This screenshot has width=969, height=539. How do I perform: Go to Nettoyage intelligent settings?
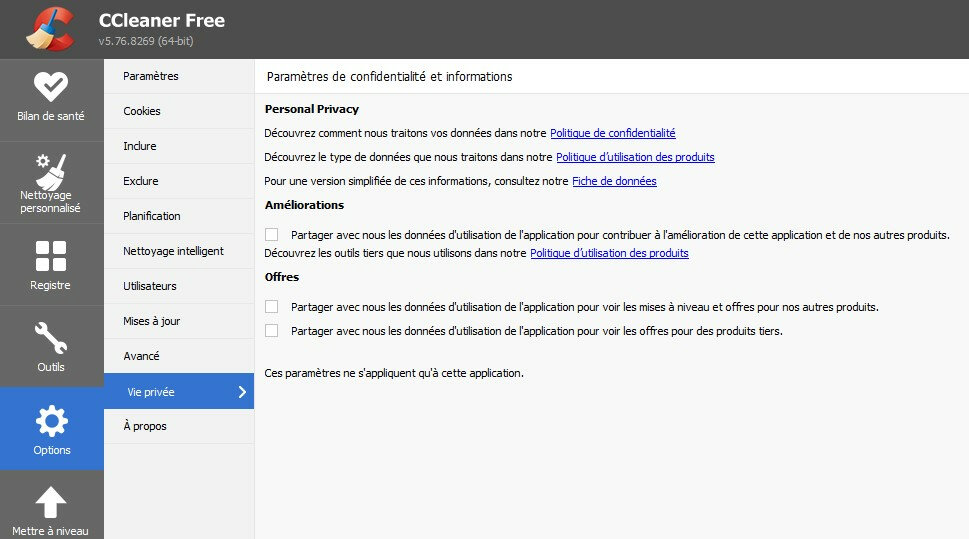click(173, 251)
